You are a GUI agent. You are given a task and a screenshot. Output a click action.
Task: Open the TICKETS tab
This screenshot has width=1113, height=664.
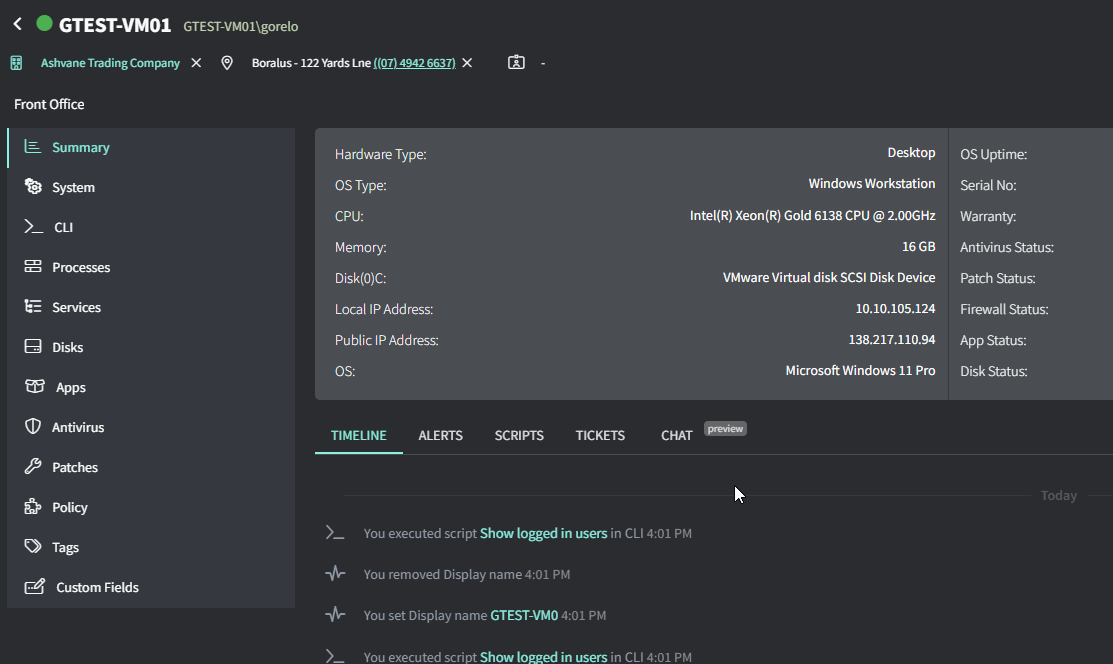click(600, 436)
